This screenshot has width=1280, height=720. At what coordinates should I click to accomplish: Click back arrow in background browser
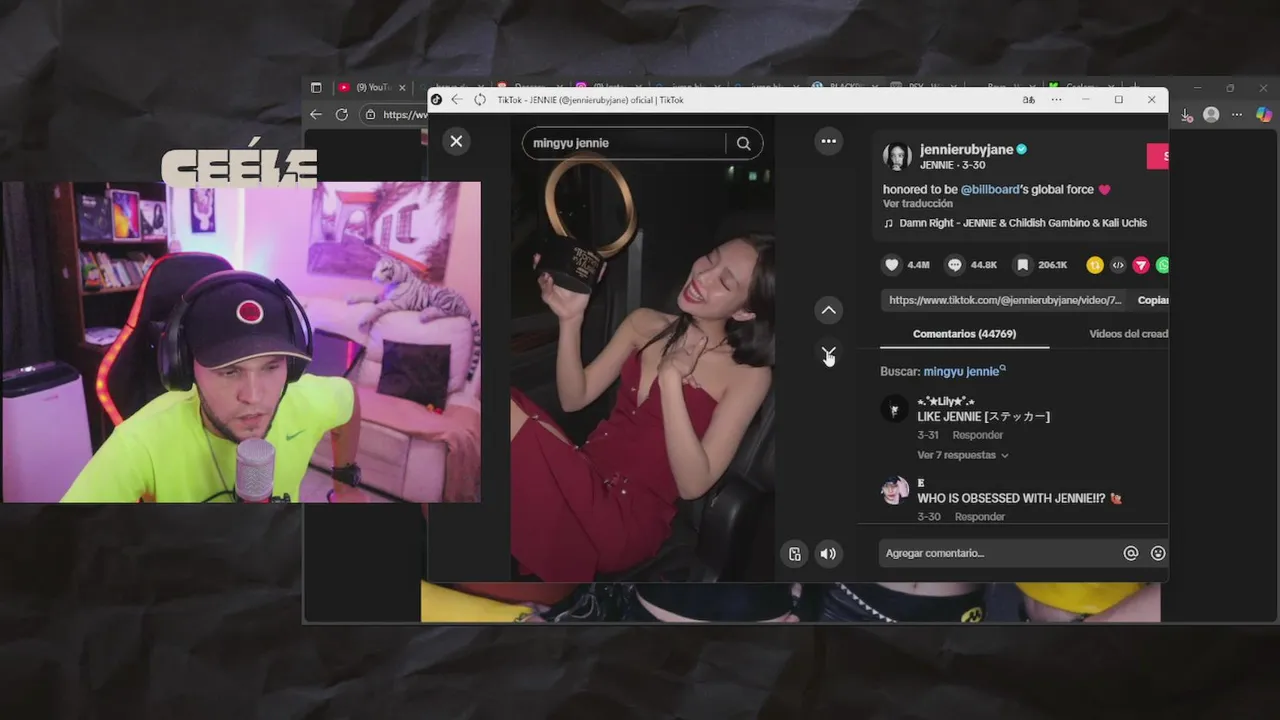(316, 114)
